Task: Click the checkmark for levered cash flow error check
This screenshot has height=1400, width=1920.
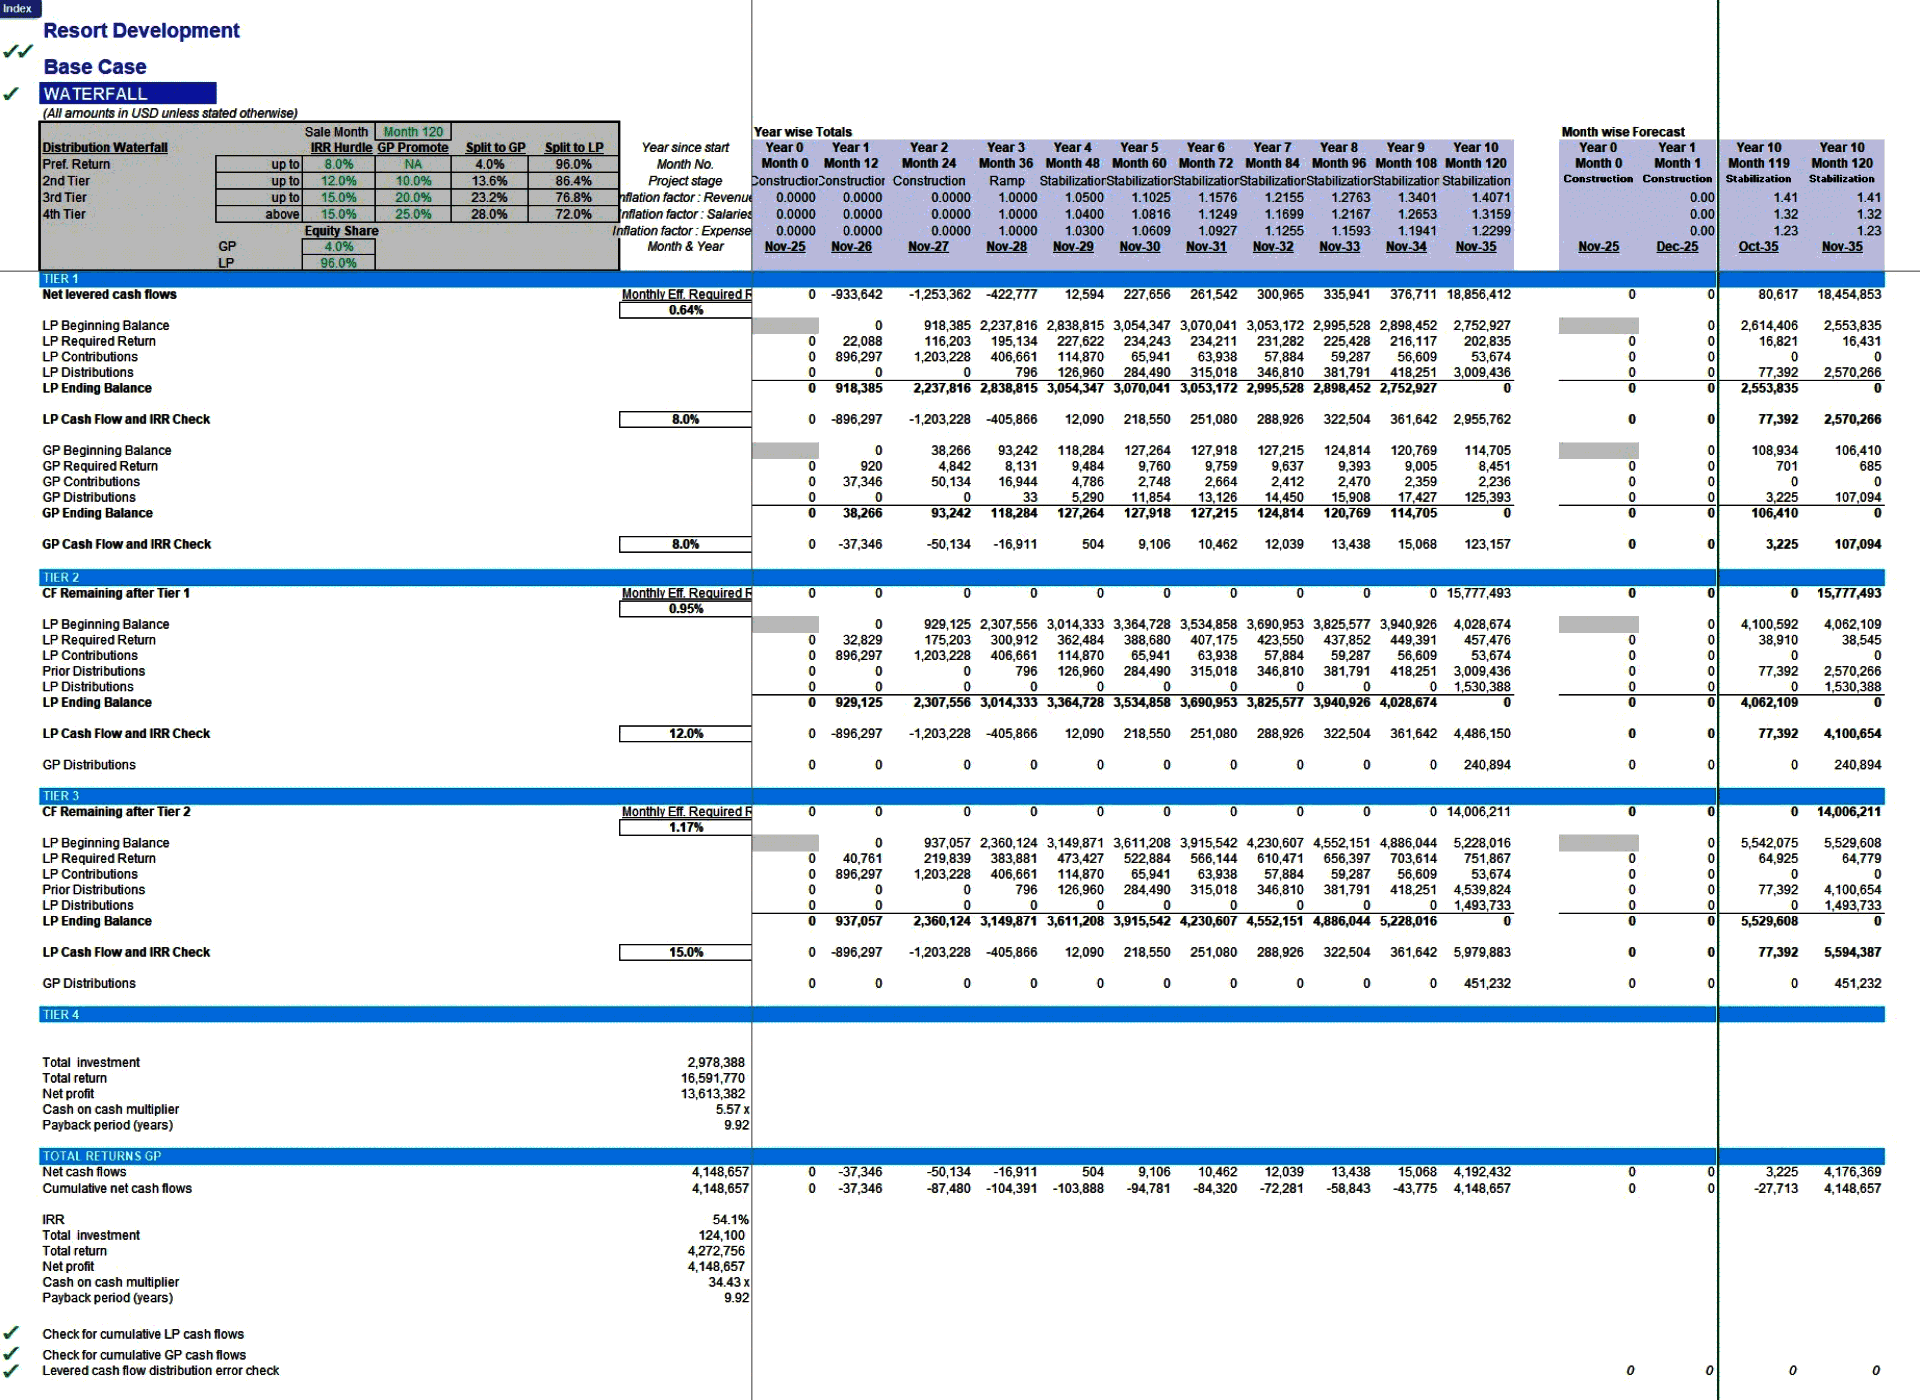Action: 11,1370
